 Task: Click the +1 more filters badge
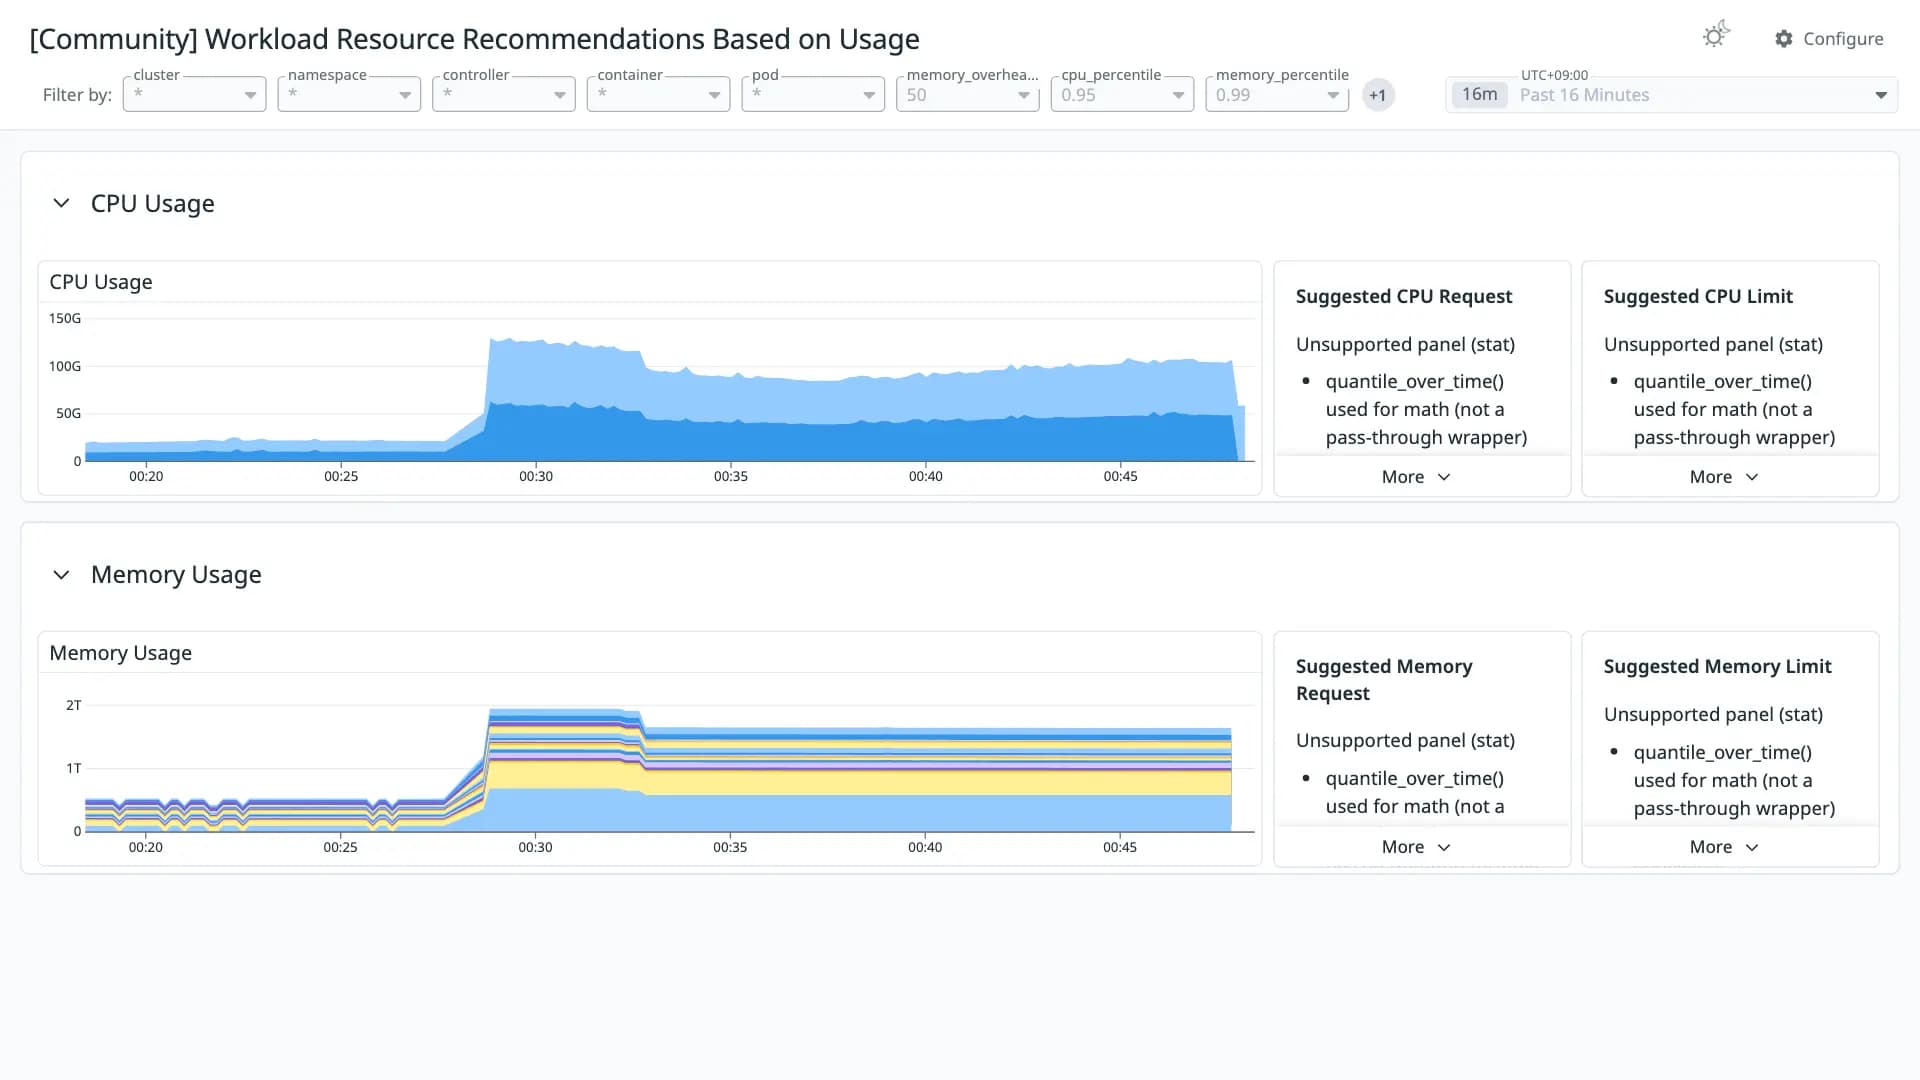1378,95
